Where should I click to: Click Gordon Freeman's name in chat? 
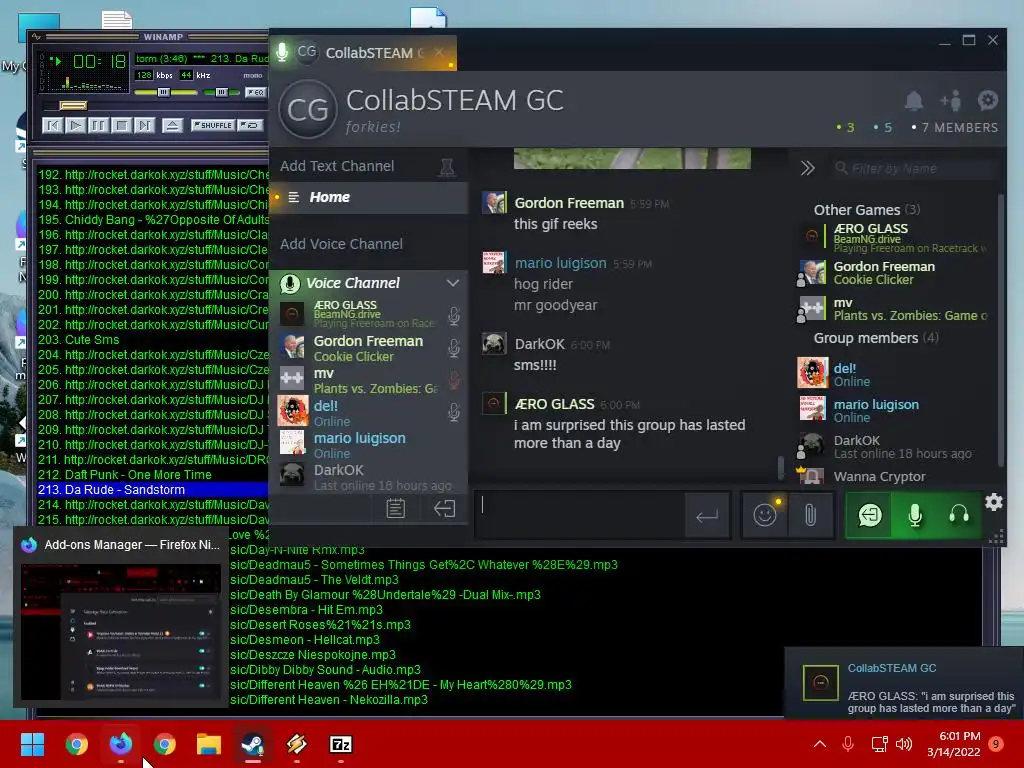tap(569, 203)
